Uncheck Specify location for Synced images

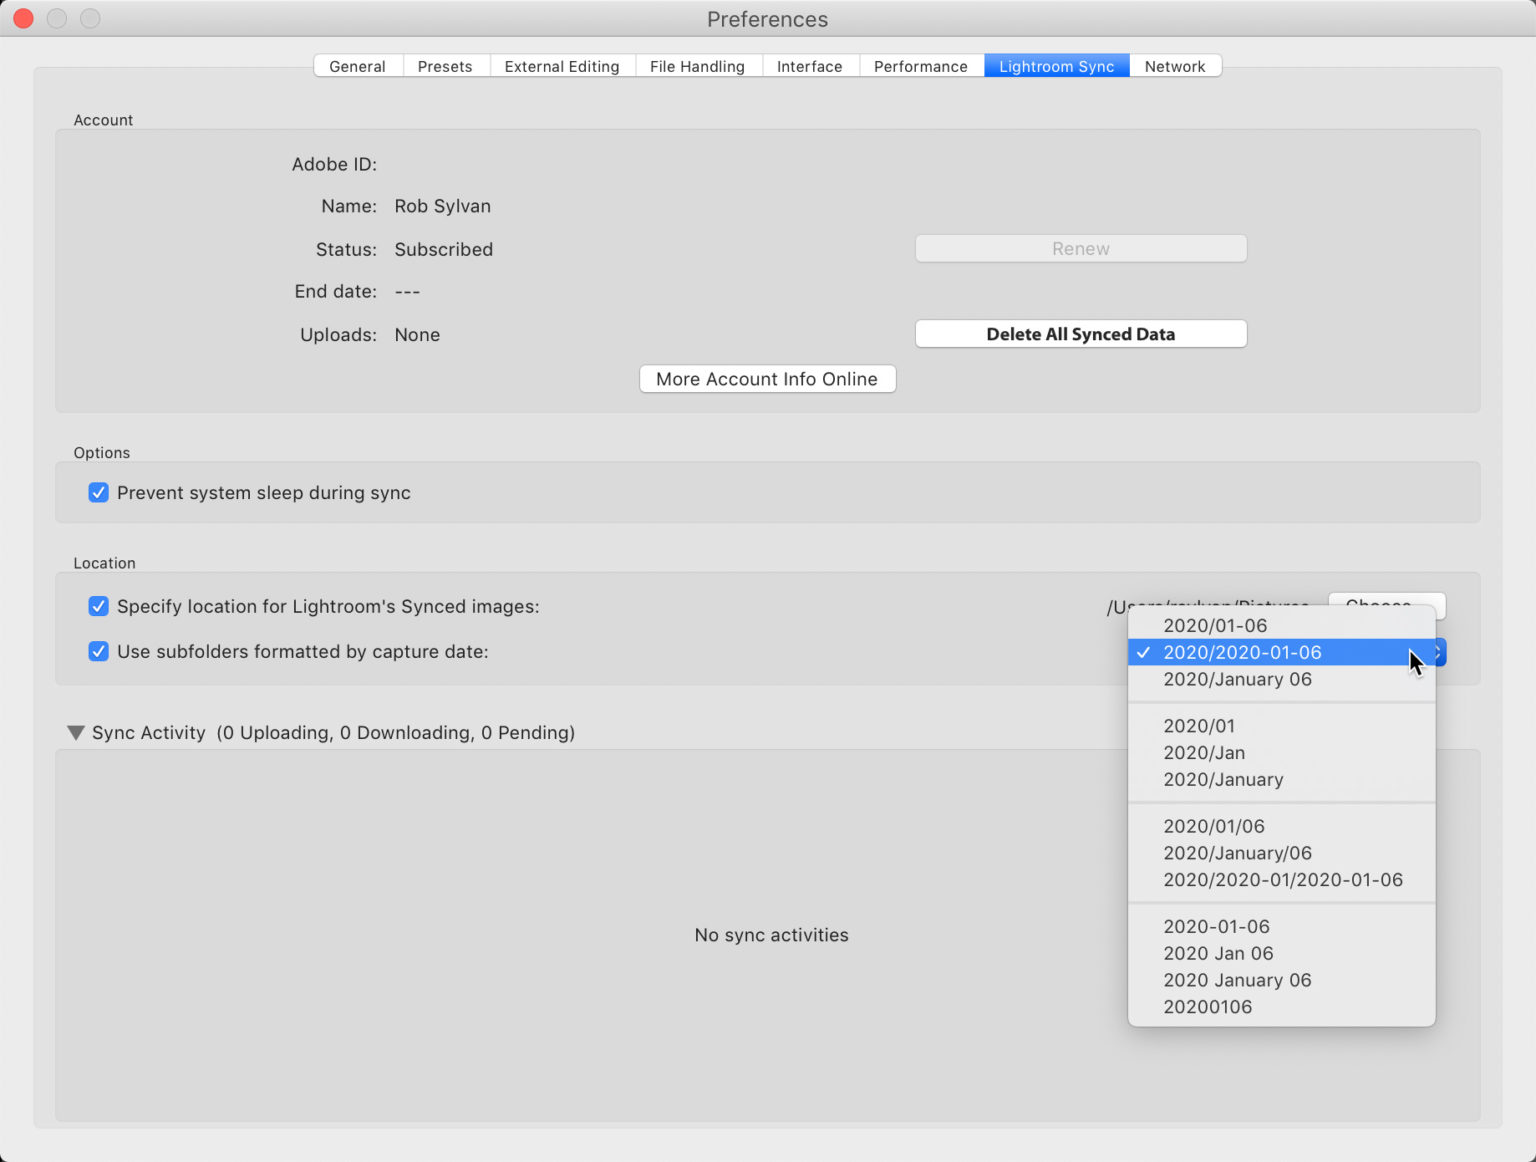[98, 606]
